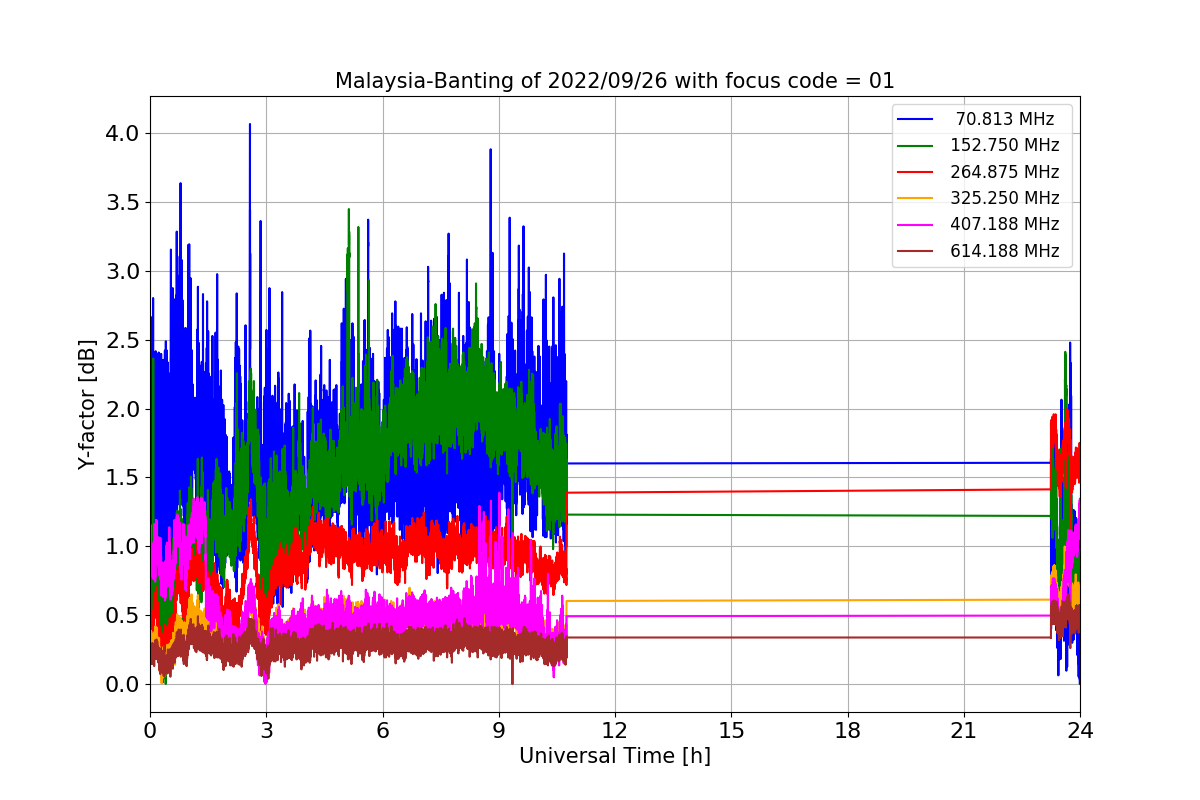1200x800 pixels.
Task: Click the orange line swatch in legend
Action: (915, 199)
